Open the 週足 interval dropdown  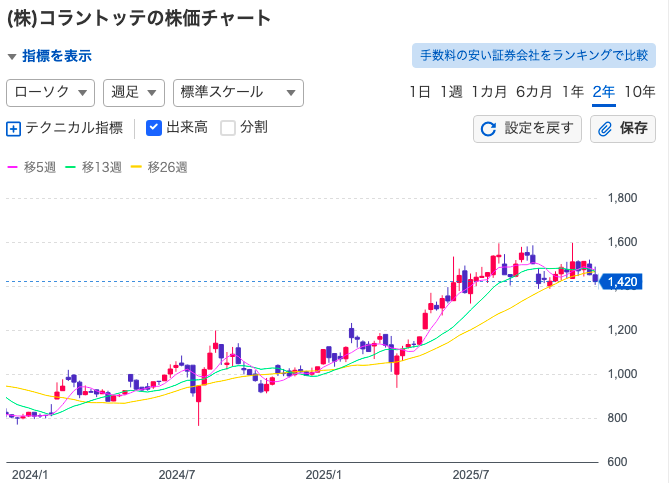click(x=133, y=92)
